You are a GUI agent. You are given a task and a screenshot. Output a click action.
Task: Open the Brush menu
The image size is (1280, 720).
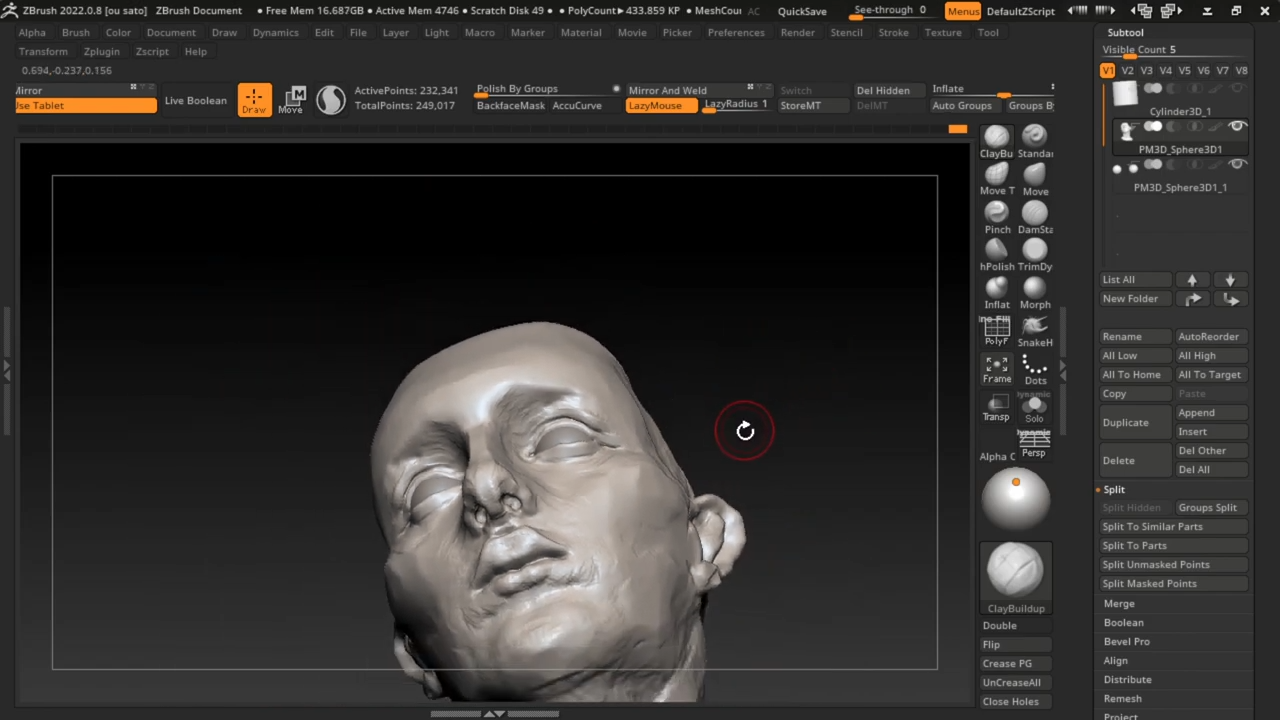[x=75, y=32]
